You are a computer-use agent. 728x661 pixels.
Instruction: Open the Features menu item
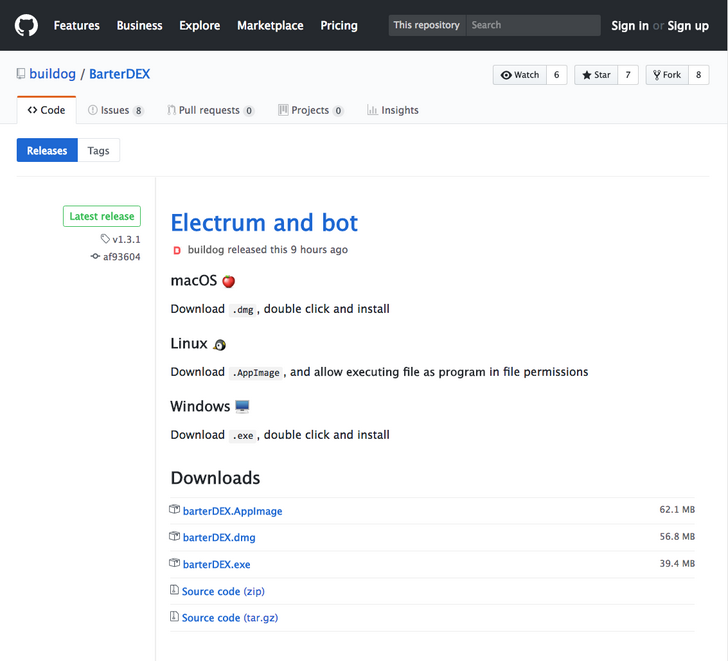[x=77, y=26]
